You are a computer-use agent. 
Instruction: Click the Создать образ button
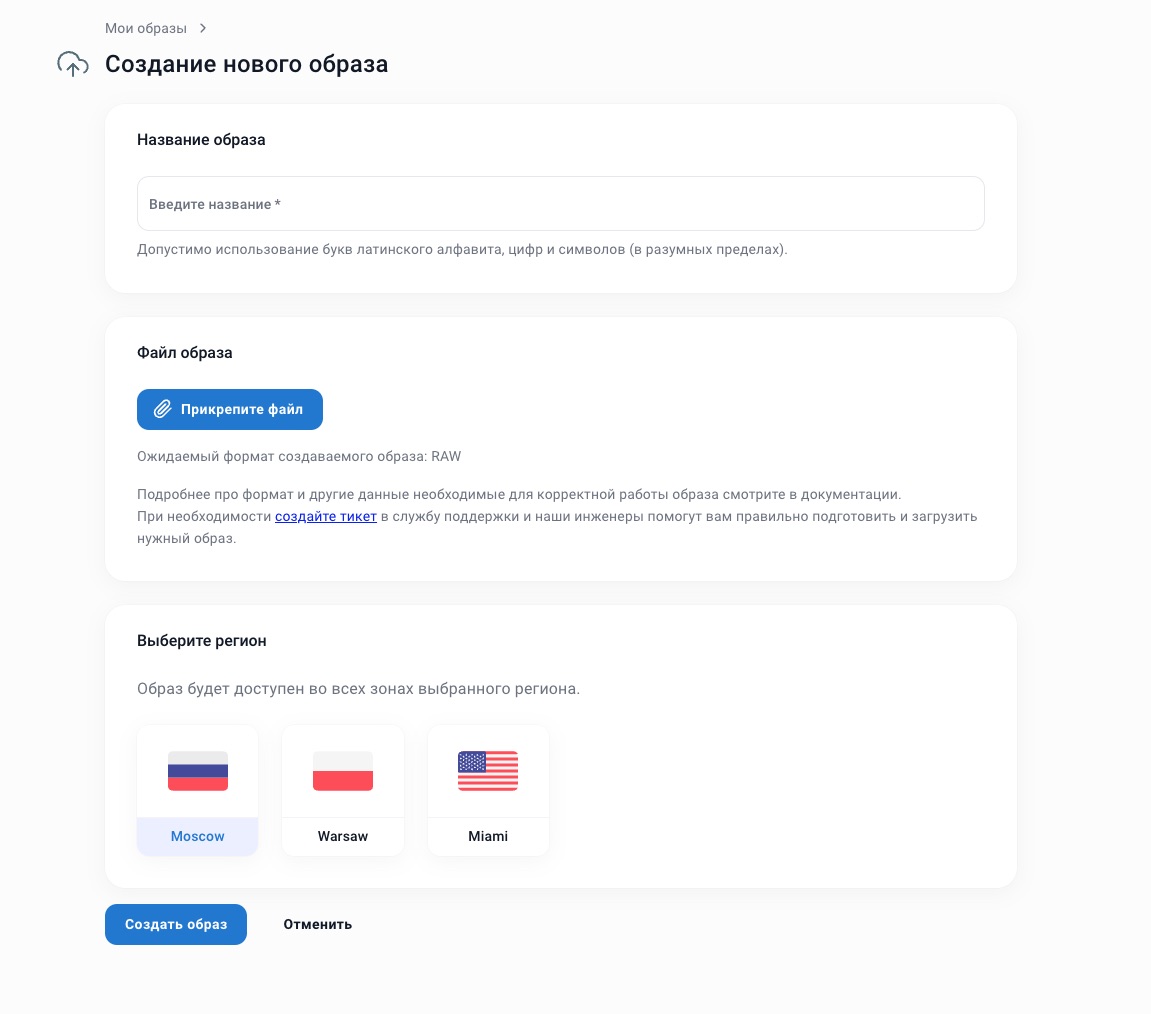click(176, 924)
